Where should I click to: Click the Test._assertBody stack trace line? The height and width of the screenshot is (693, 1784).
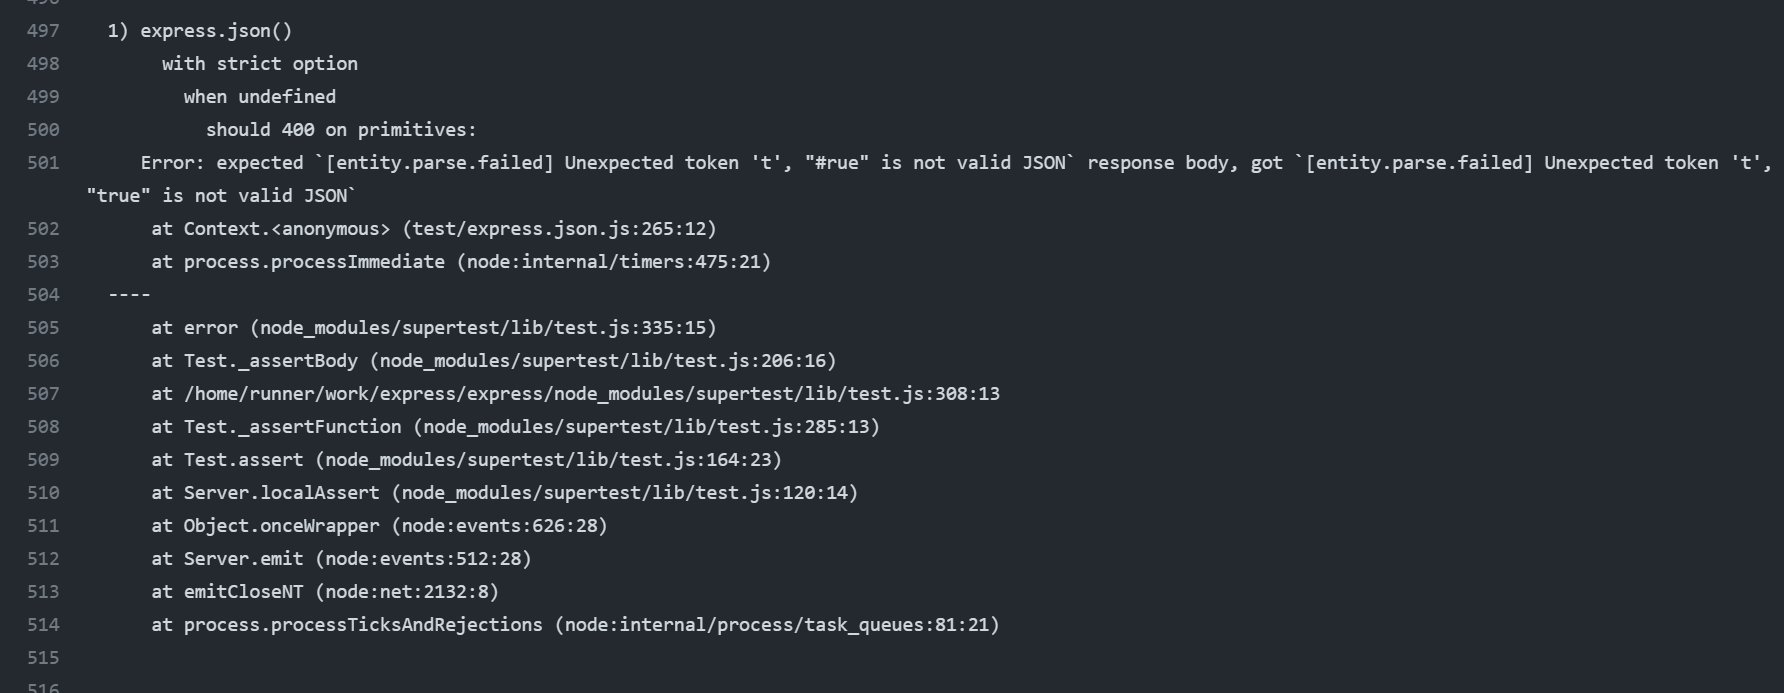pyautogui.click(x=494, y=361)
